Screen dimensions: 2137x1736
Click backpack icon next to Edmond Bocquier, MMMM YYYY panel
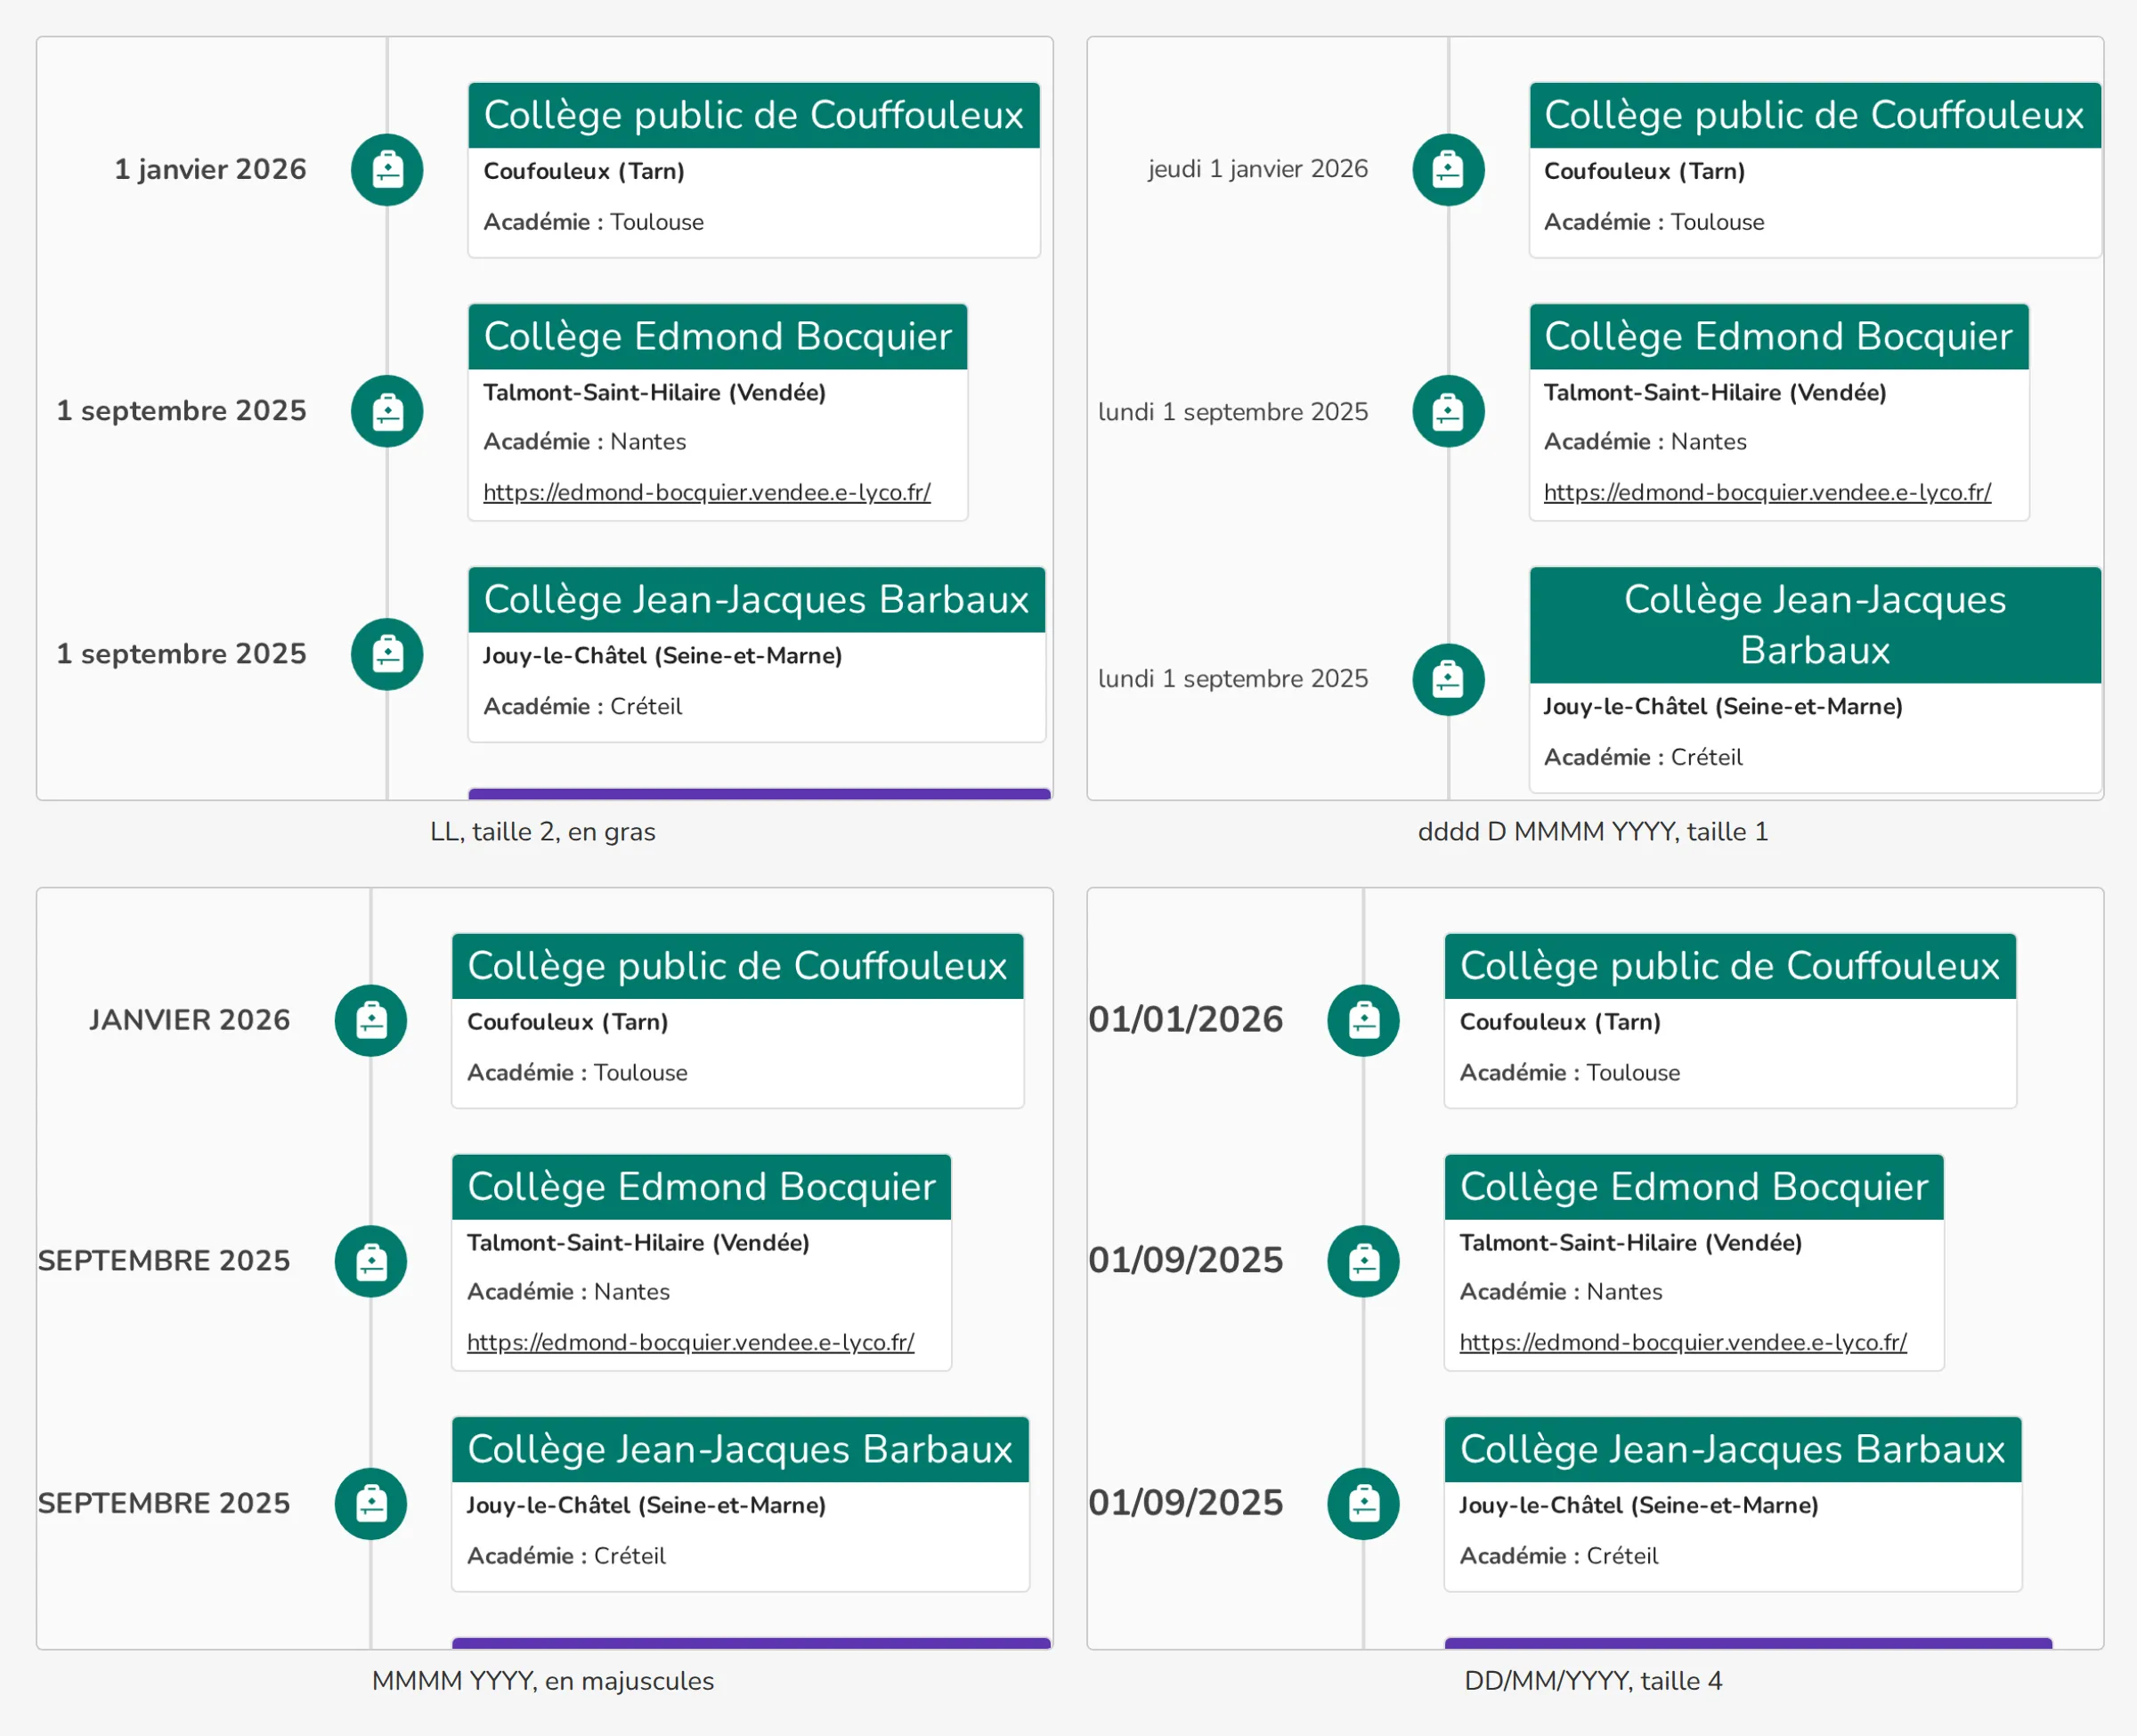(371, 1261)
